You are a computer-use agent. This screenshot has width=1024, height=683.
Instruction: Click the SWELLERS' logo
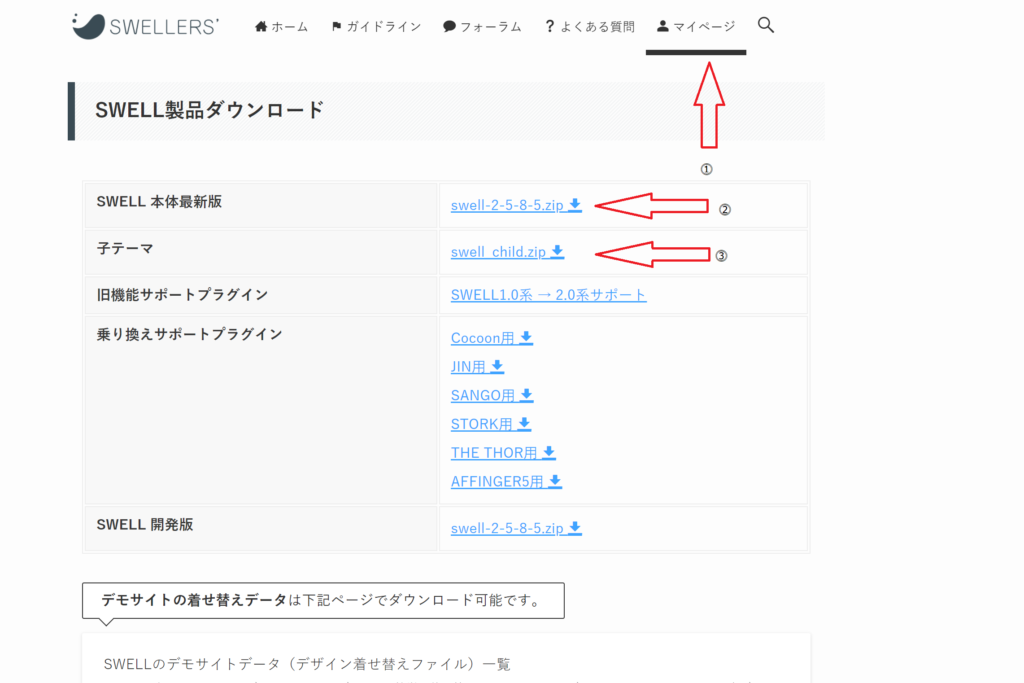click(146, 26)
